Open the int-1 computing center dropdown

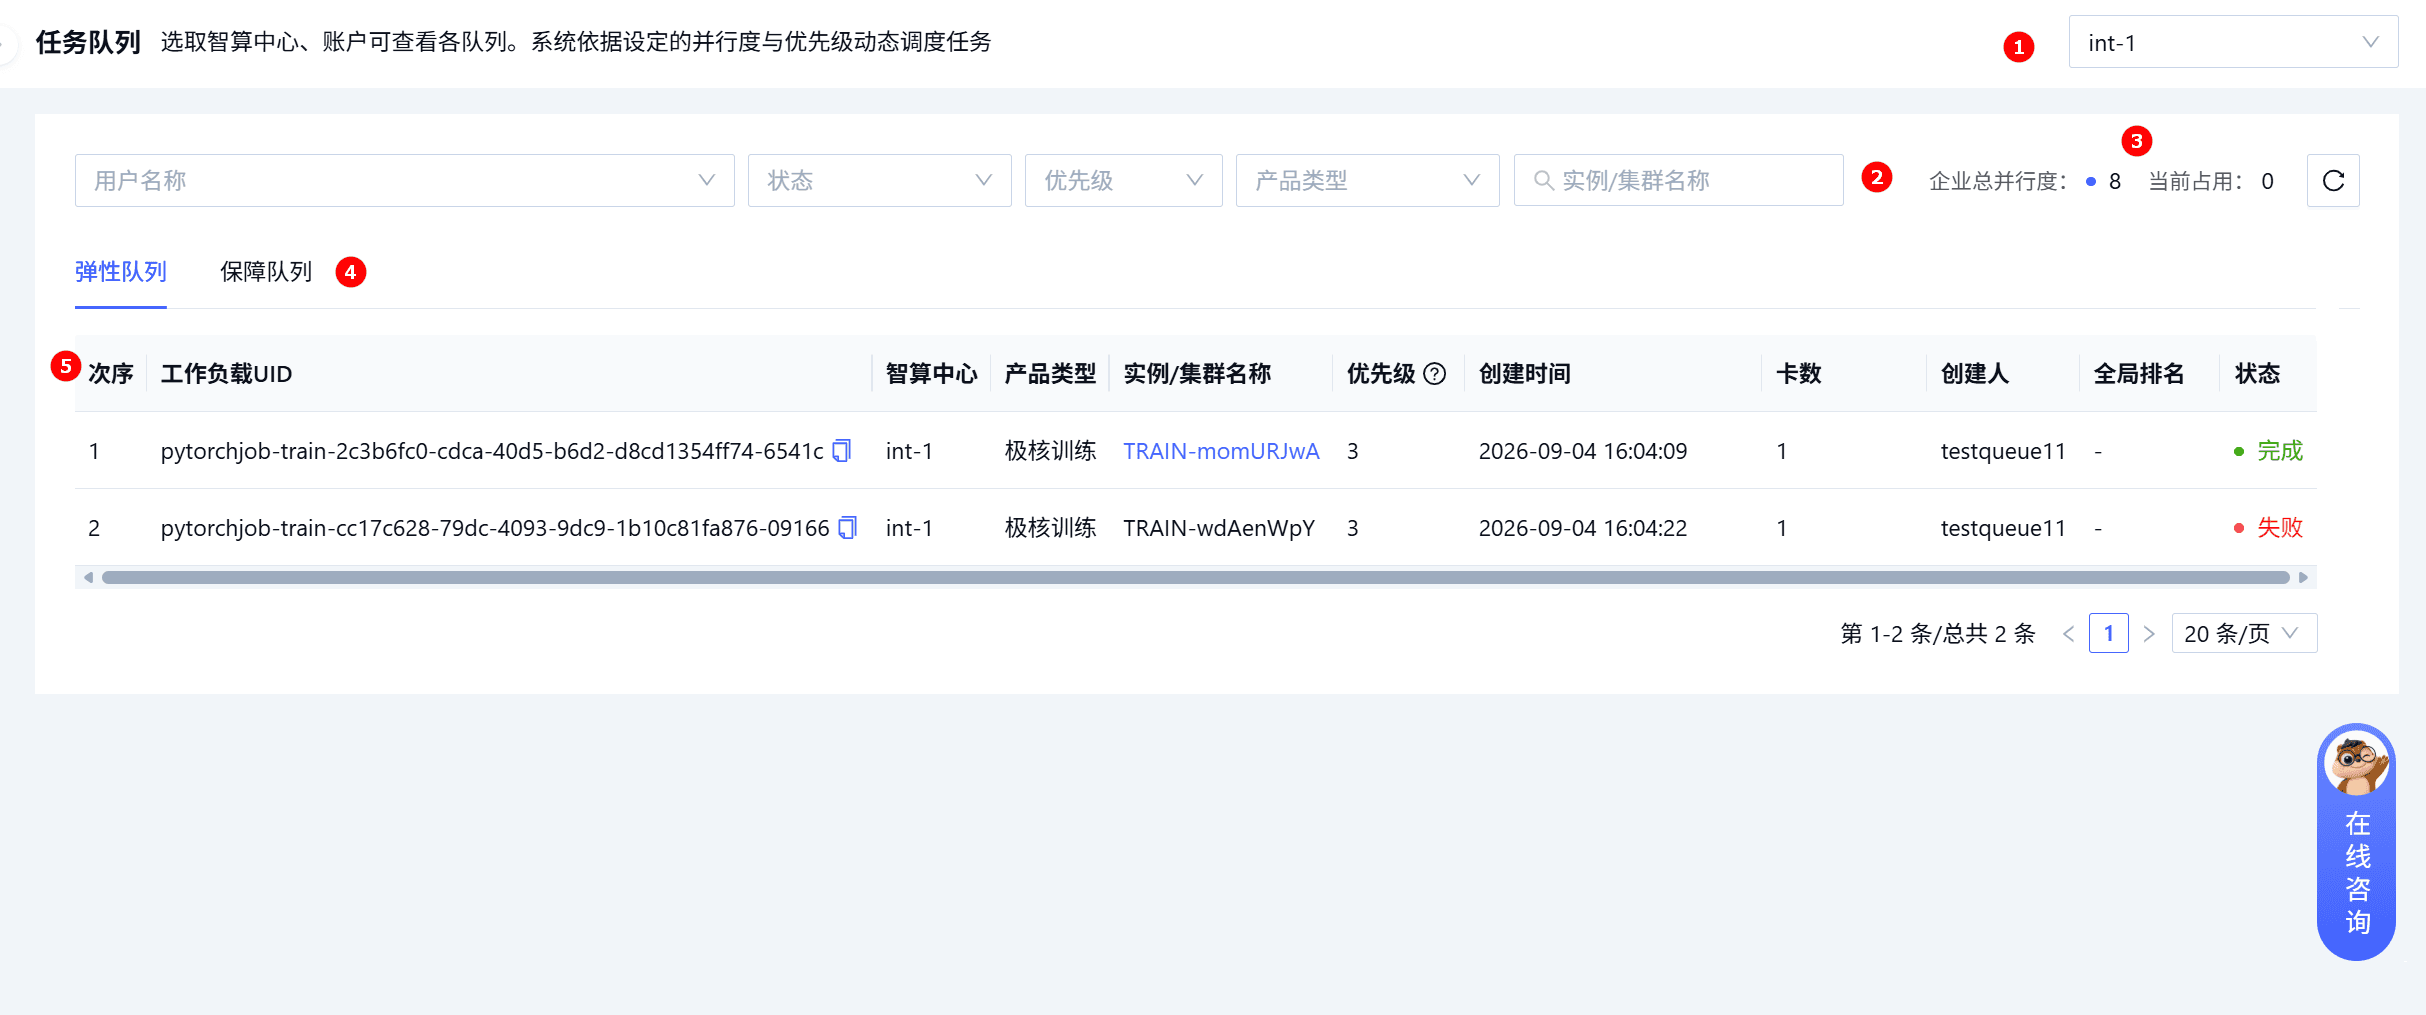[x=2233, y=43]
